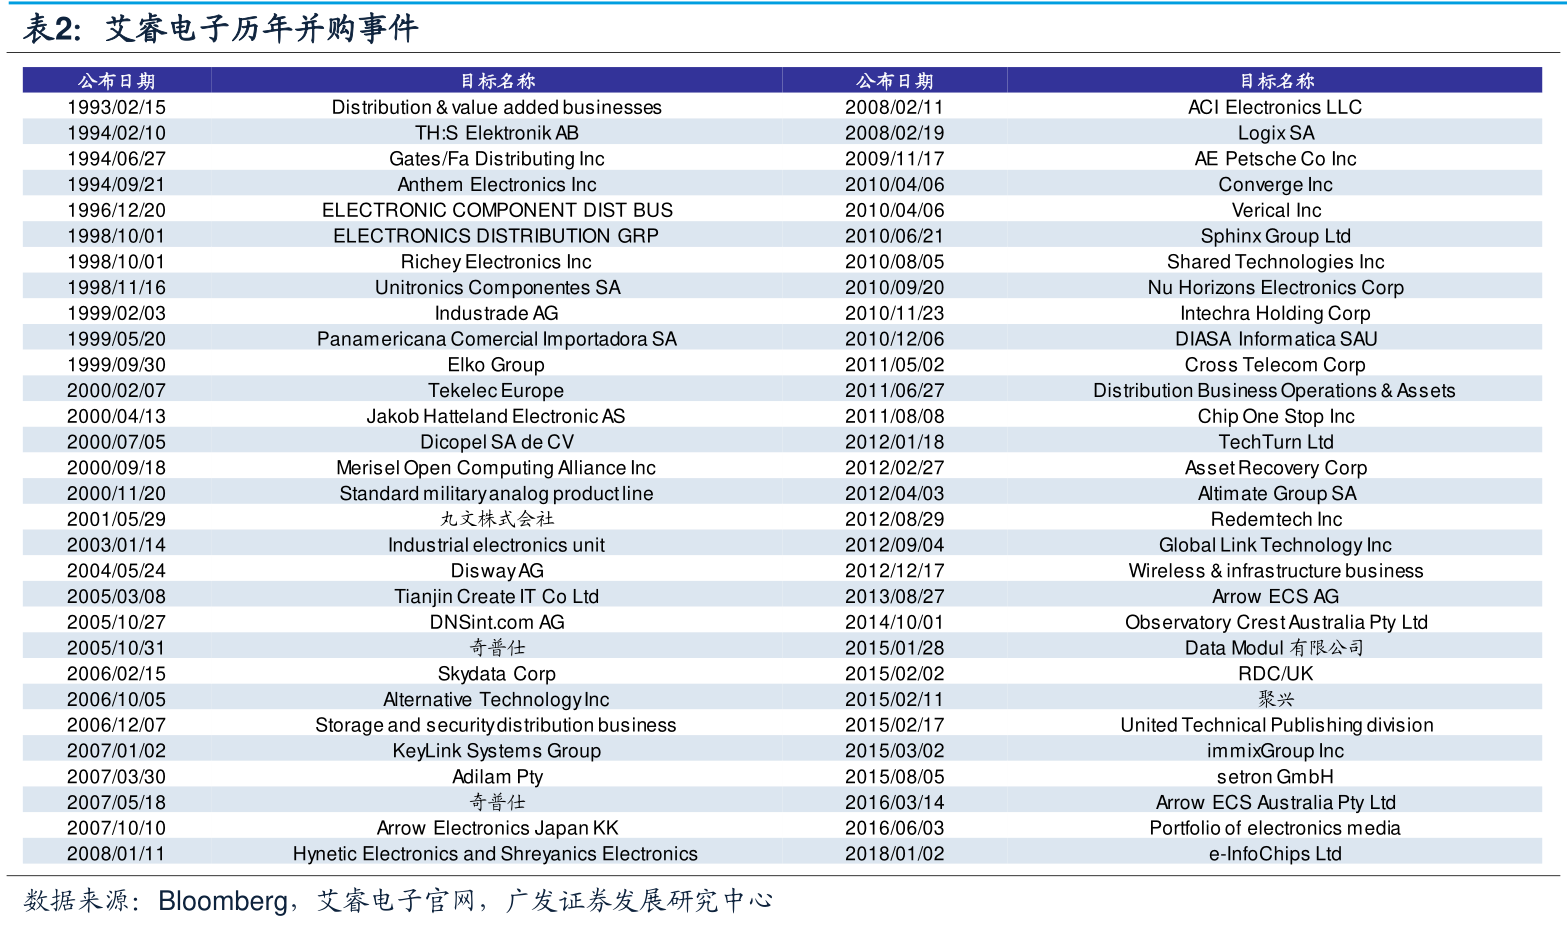This screenshot has height=928, width=1567.
Task: Click Dicopel SA de CV
Action: [x=497, y=442]
